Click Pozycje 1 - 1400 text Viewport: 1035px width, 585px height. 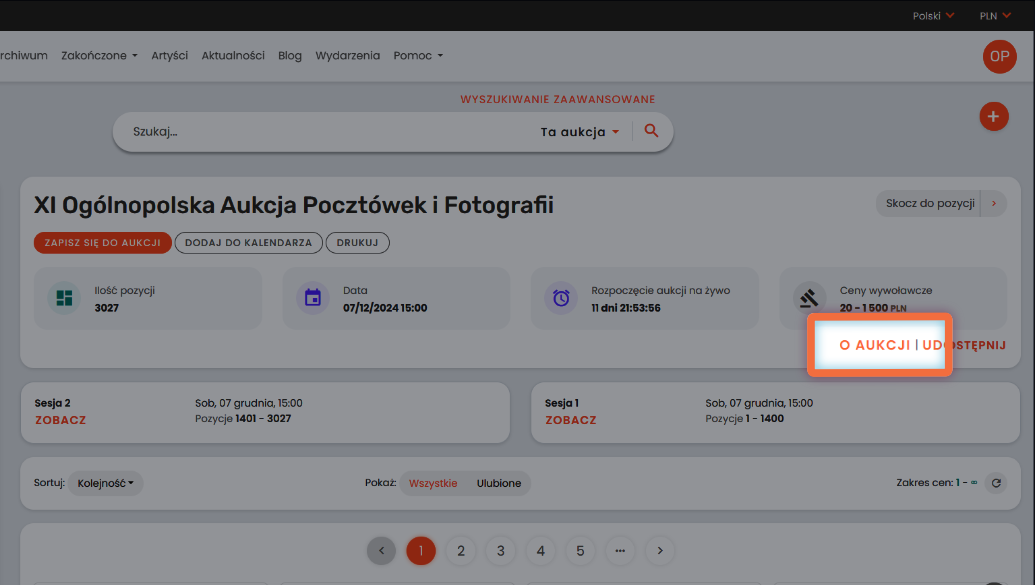745,419
